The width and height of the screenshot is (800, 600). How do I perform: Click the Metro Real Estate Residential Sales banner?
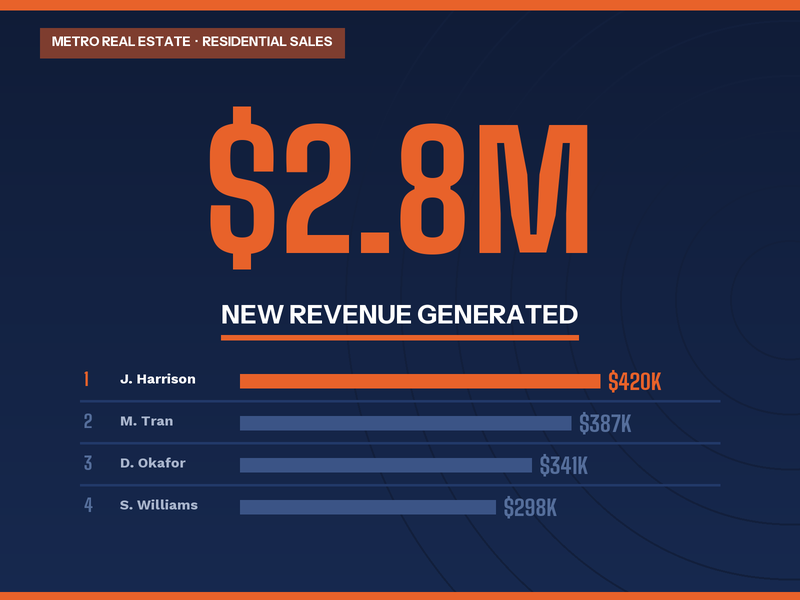click(x=192, y=43)
